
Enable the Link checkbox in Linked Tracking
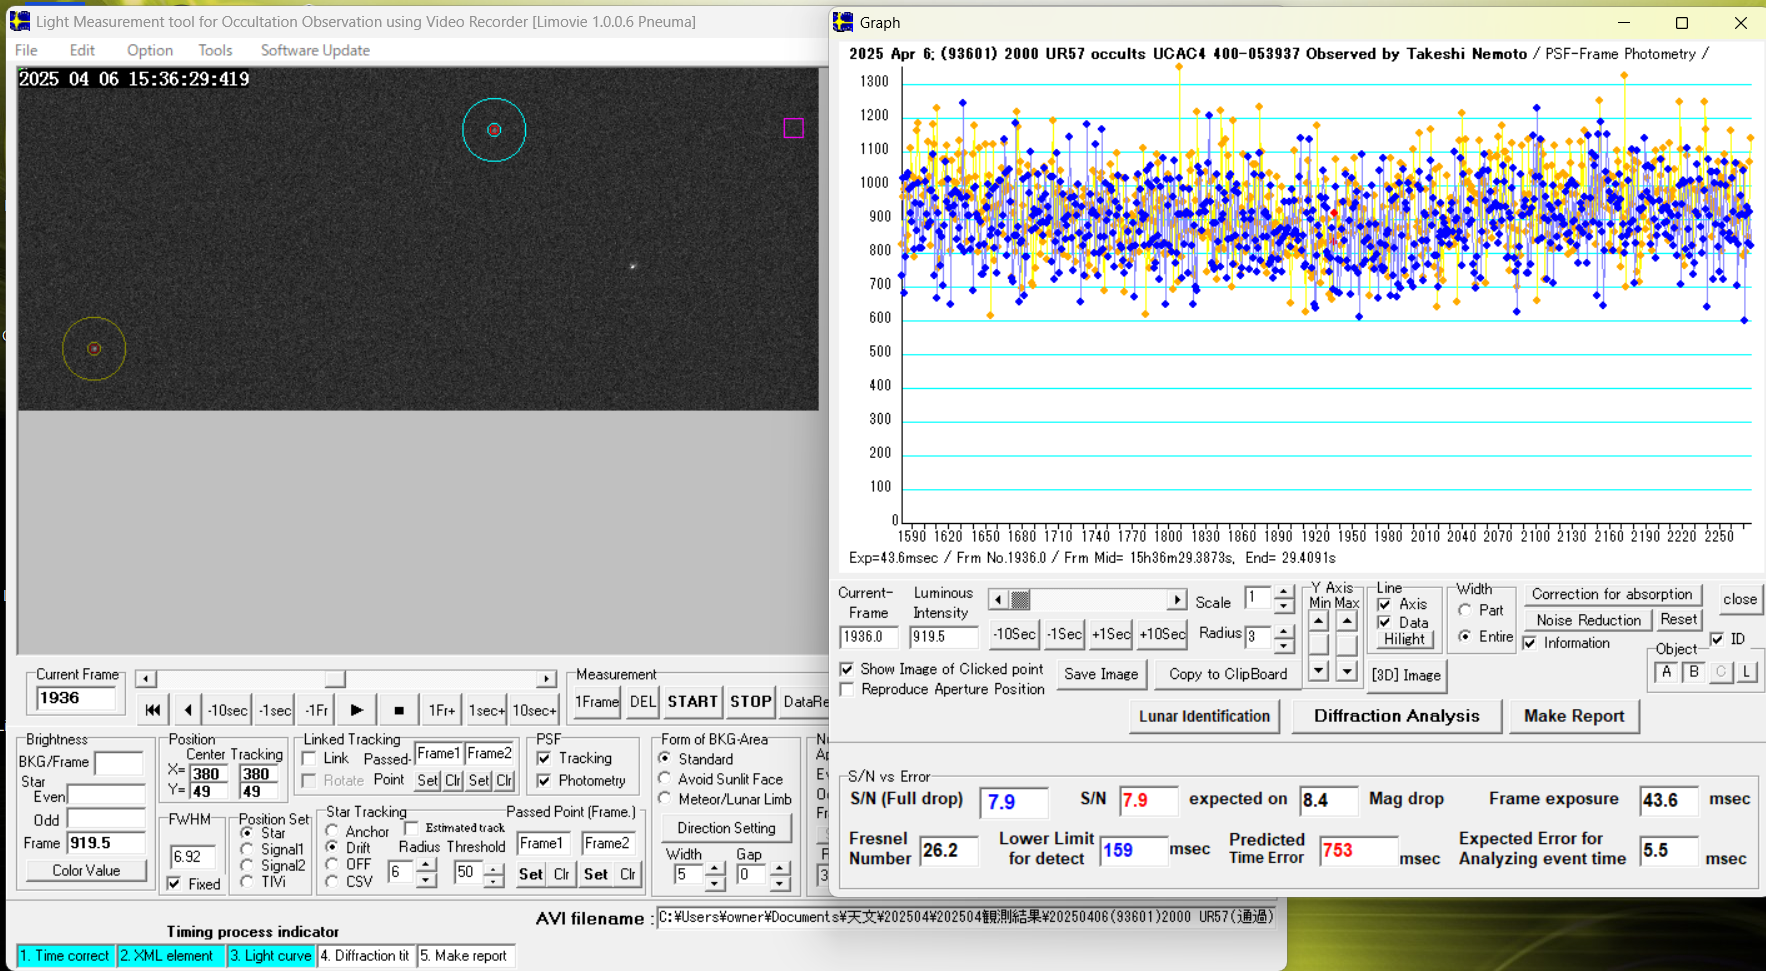(x=310, y=759)
